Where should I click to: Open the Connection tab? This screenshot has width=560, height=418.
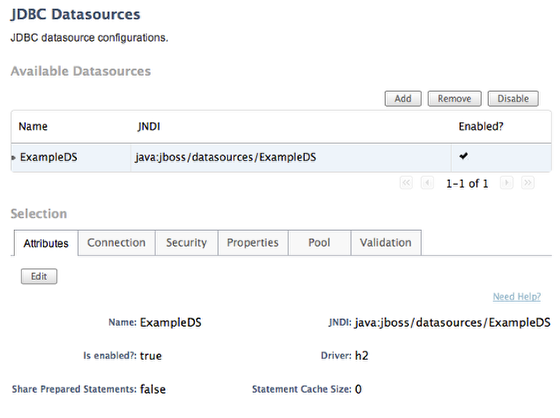point(116,243)
